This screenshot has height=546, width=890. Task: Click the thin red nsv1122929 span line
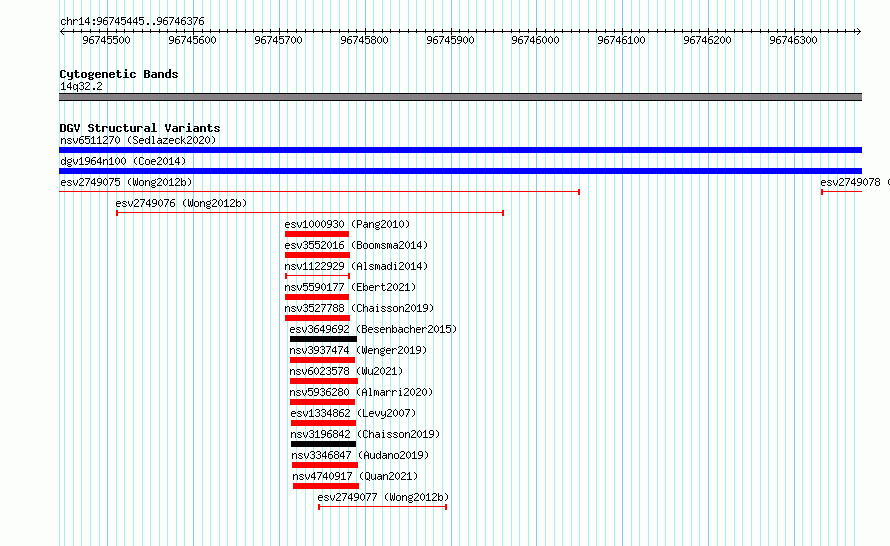tap(317, 276)
